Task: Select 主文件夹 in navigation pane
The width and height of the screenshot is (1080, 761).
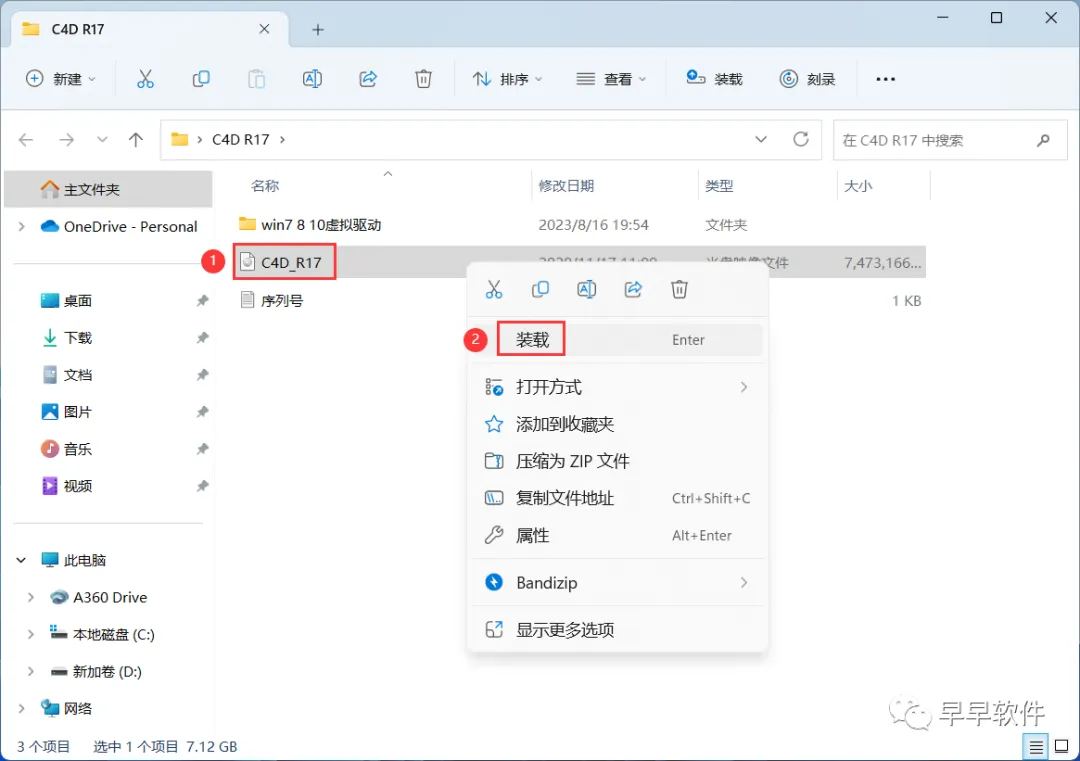Action: point(108,189)
